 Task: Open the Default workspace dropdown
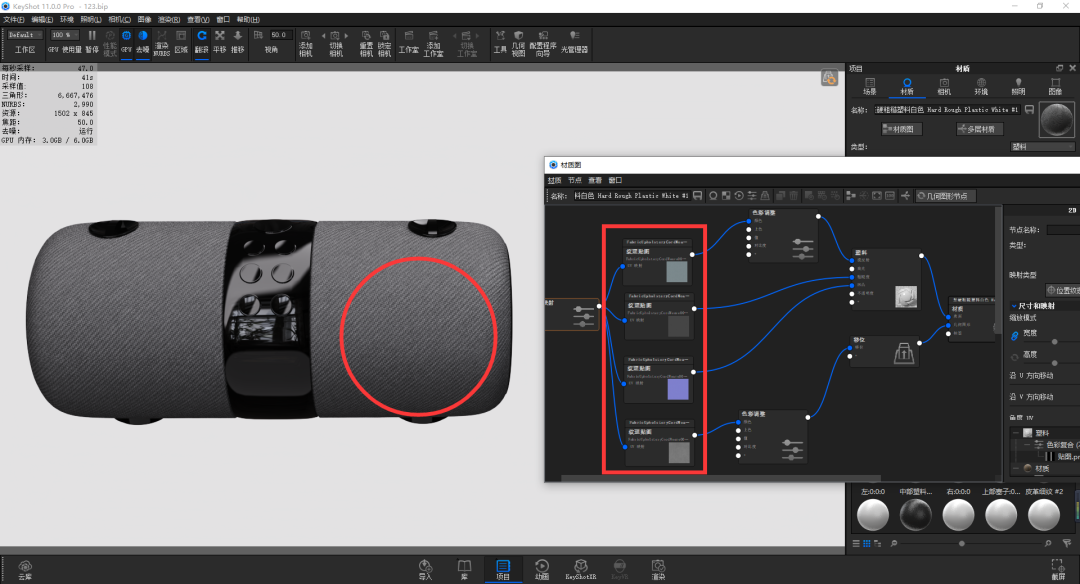click(x=25, y=34)
